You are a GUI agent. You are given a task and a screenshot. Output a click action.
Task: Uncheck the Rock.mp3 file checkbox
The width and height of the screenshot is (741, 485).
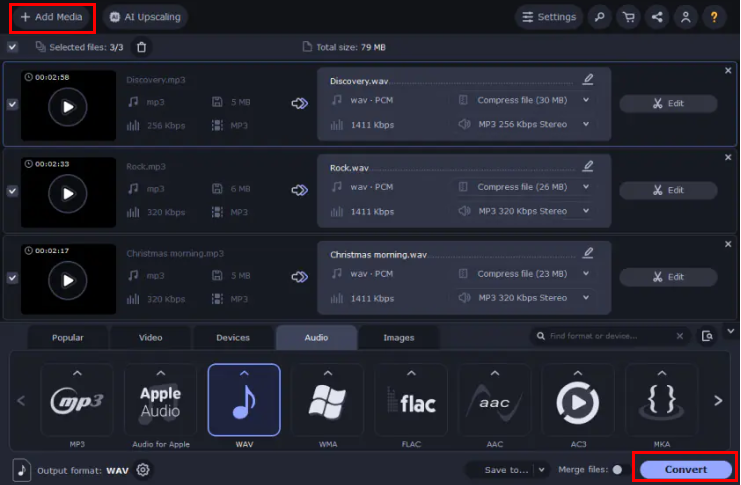pos(12,191)
